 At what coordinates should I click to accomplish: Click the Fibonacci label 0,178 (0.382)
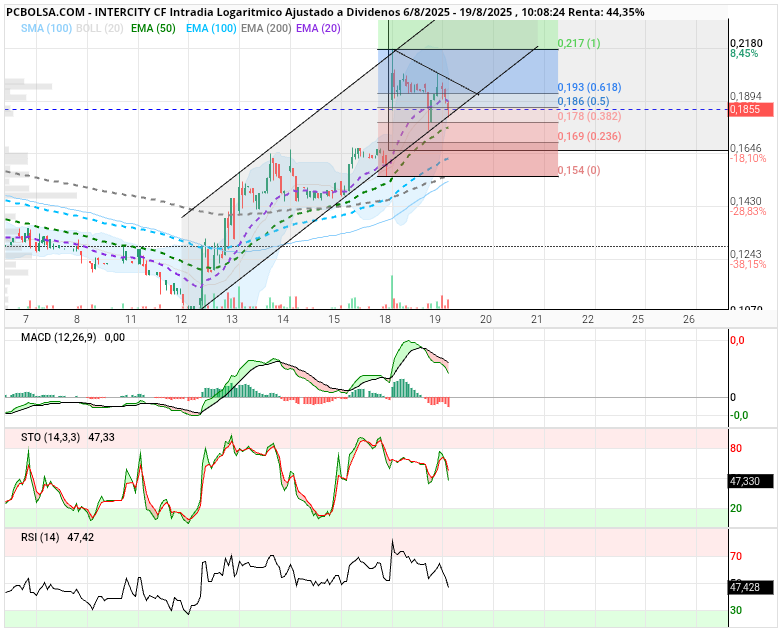point(589,116)
